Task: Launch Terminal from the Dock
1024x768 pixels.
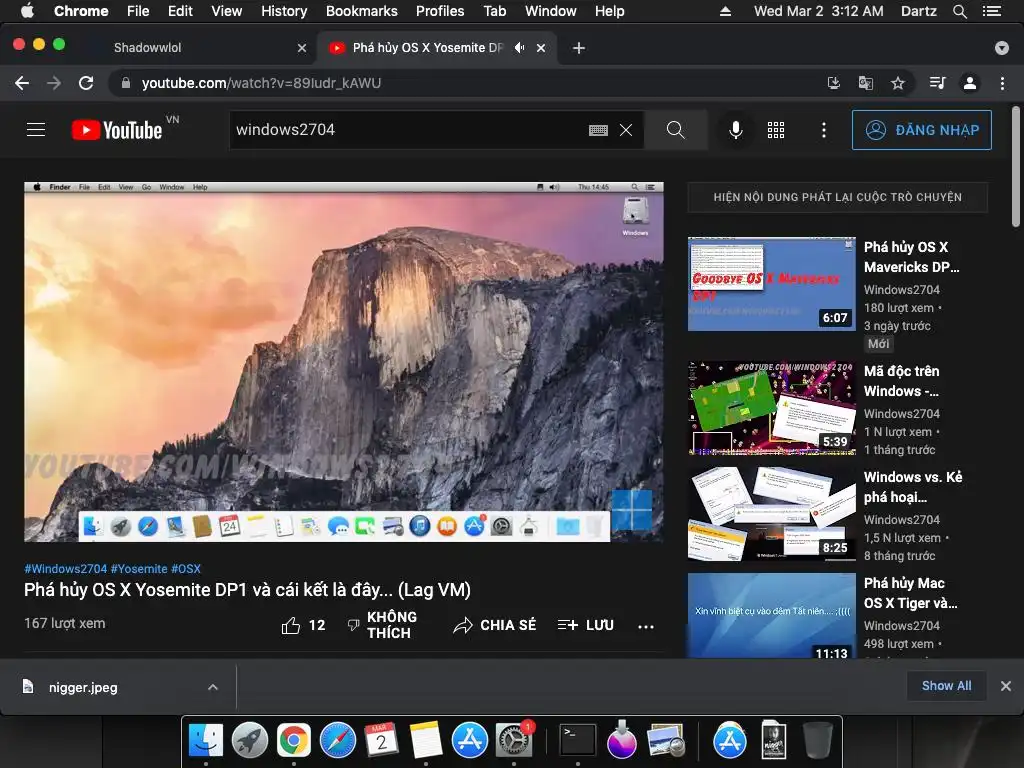Action: 578,740
